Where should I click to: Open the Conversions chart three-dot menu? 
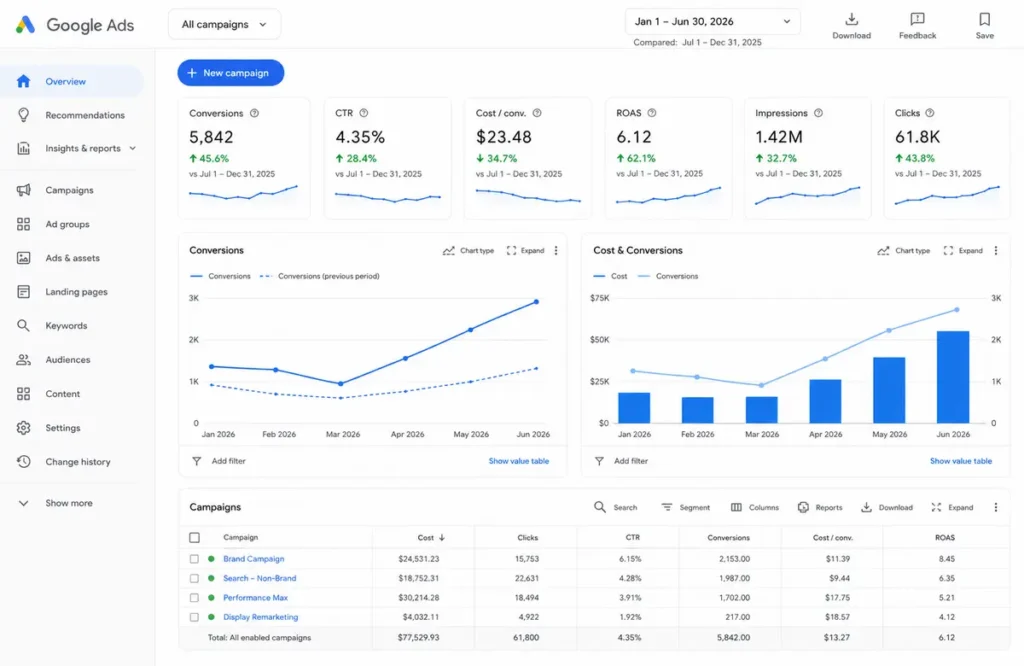(556, 251)
